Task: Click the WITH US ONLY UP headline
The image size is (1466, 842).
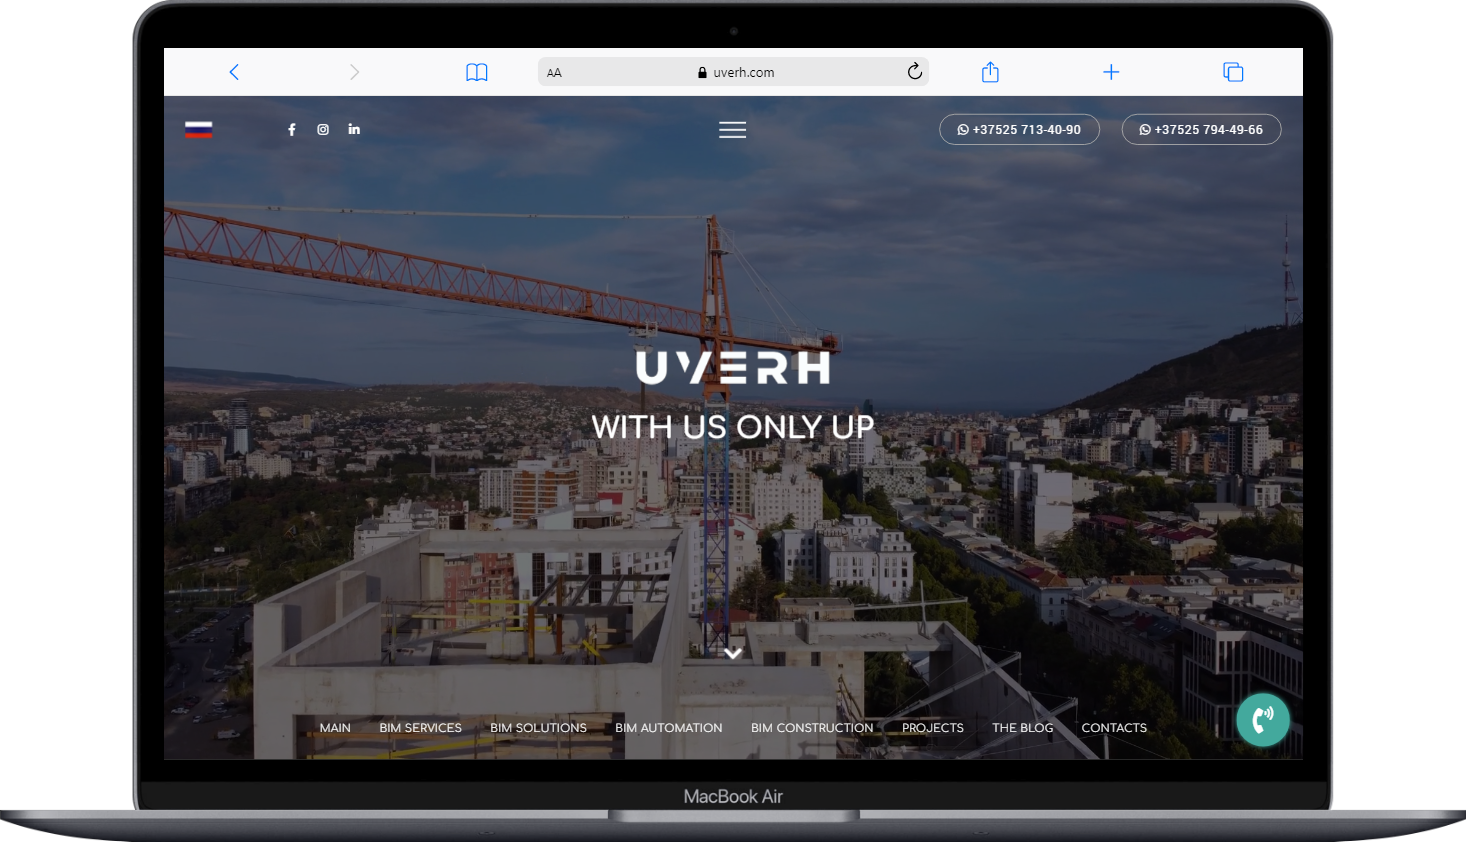Action: coord(733,427)
